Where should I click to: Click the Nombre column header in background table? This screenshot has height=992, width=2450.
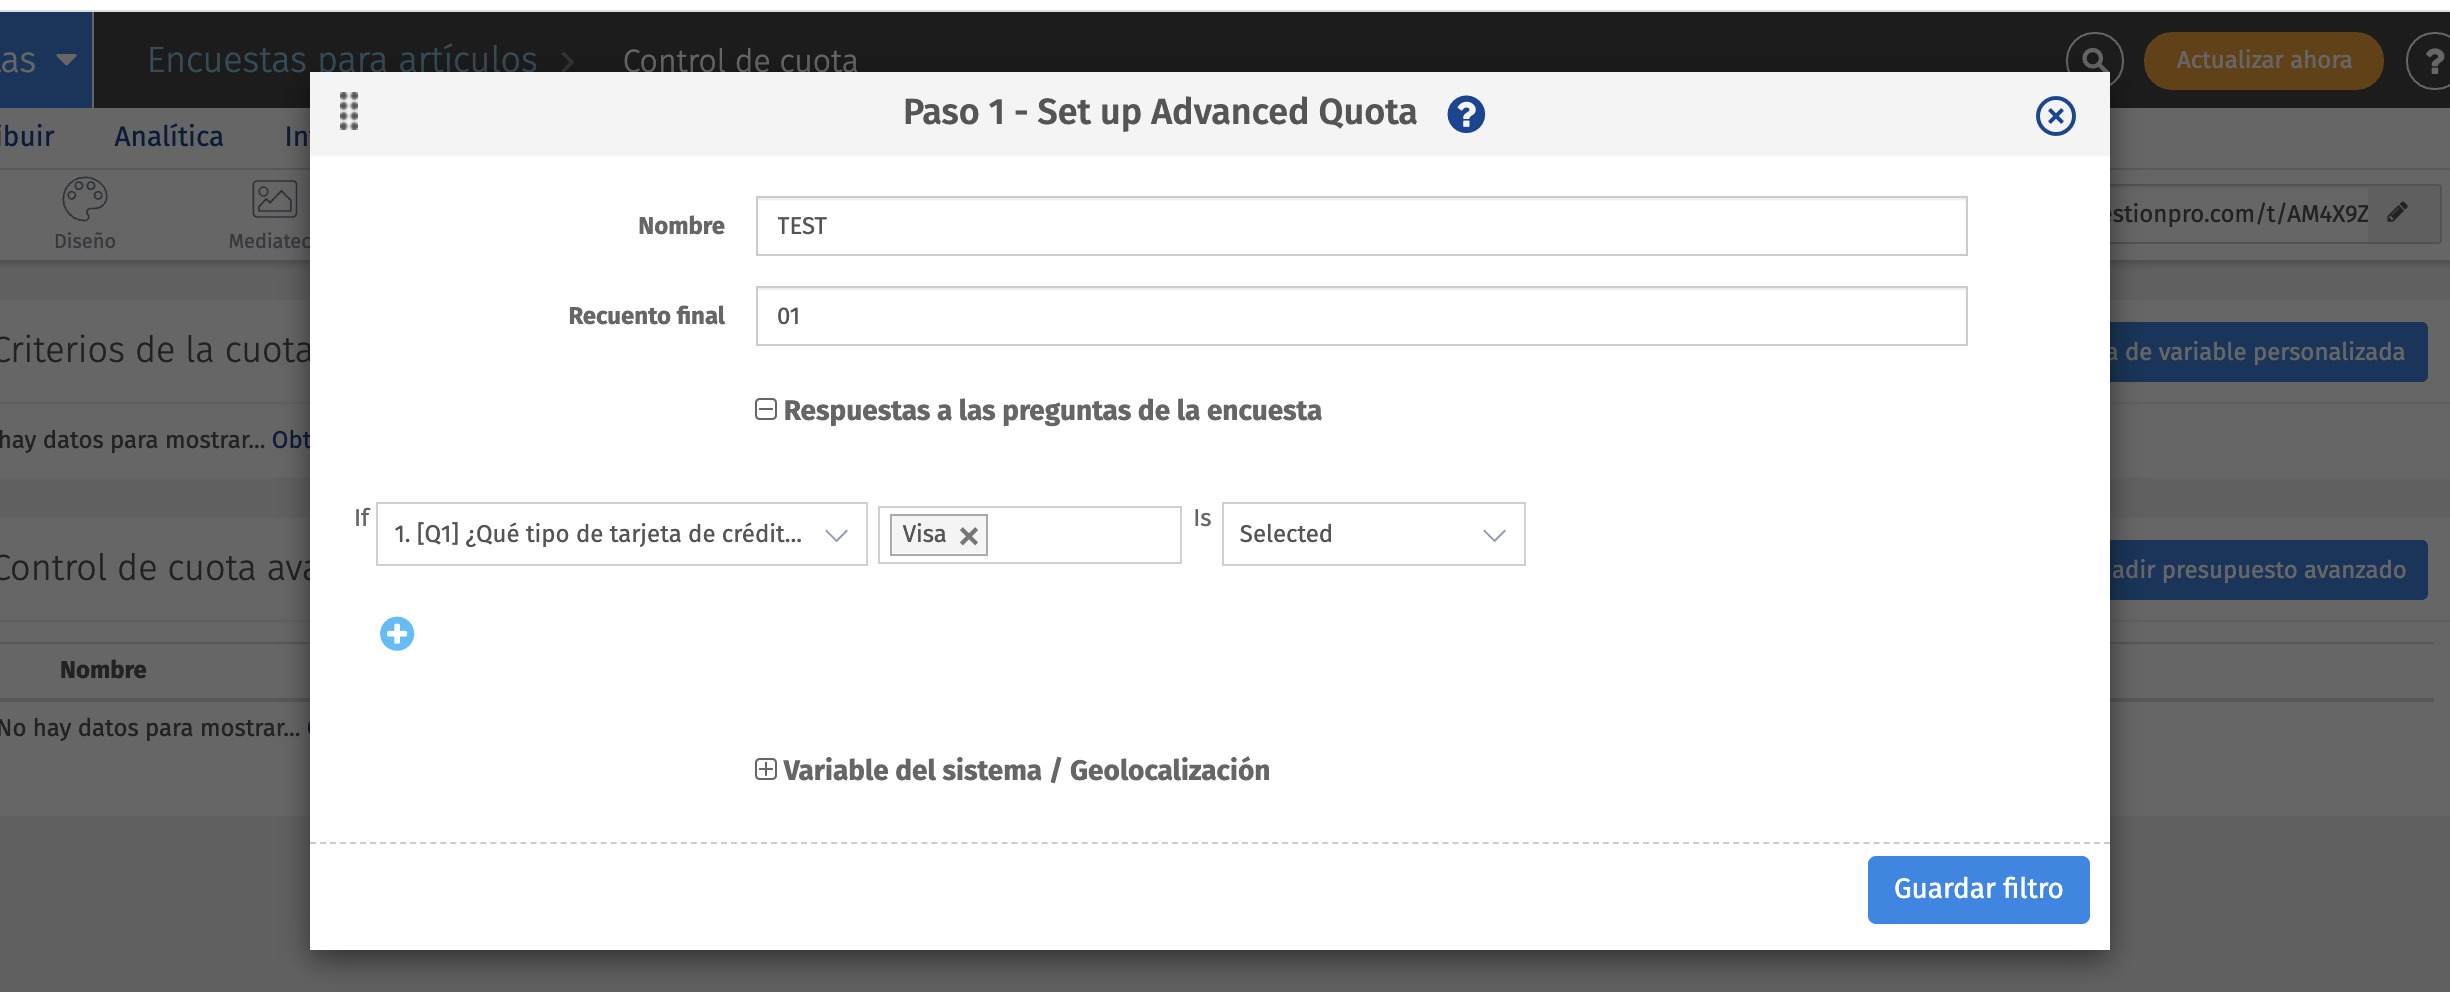coord(103,670)
